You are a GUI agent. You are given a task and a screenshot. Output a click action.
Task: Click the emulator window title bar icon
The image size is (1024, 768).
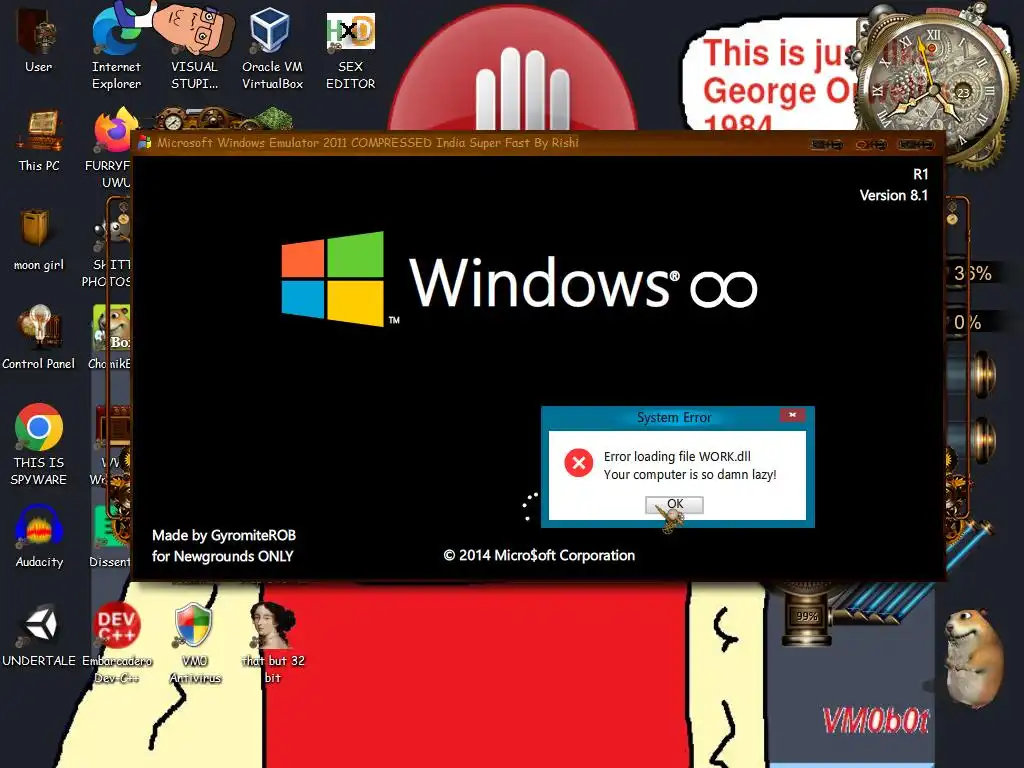[144, 142]
